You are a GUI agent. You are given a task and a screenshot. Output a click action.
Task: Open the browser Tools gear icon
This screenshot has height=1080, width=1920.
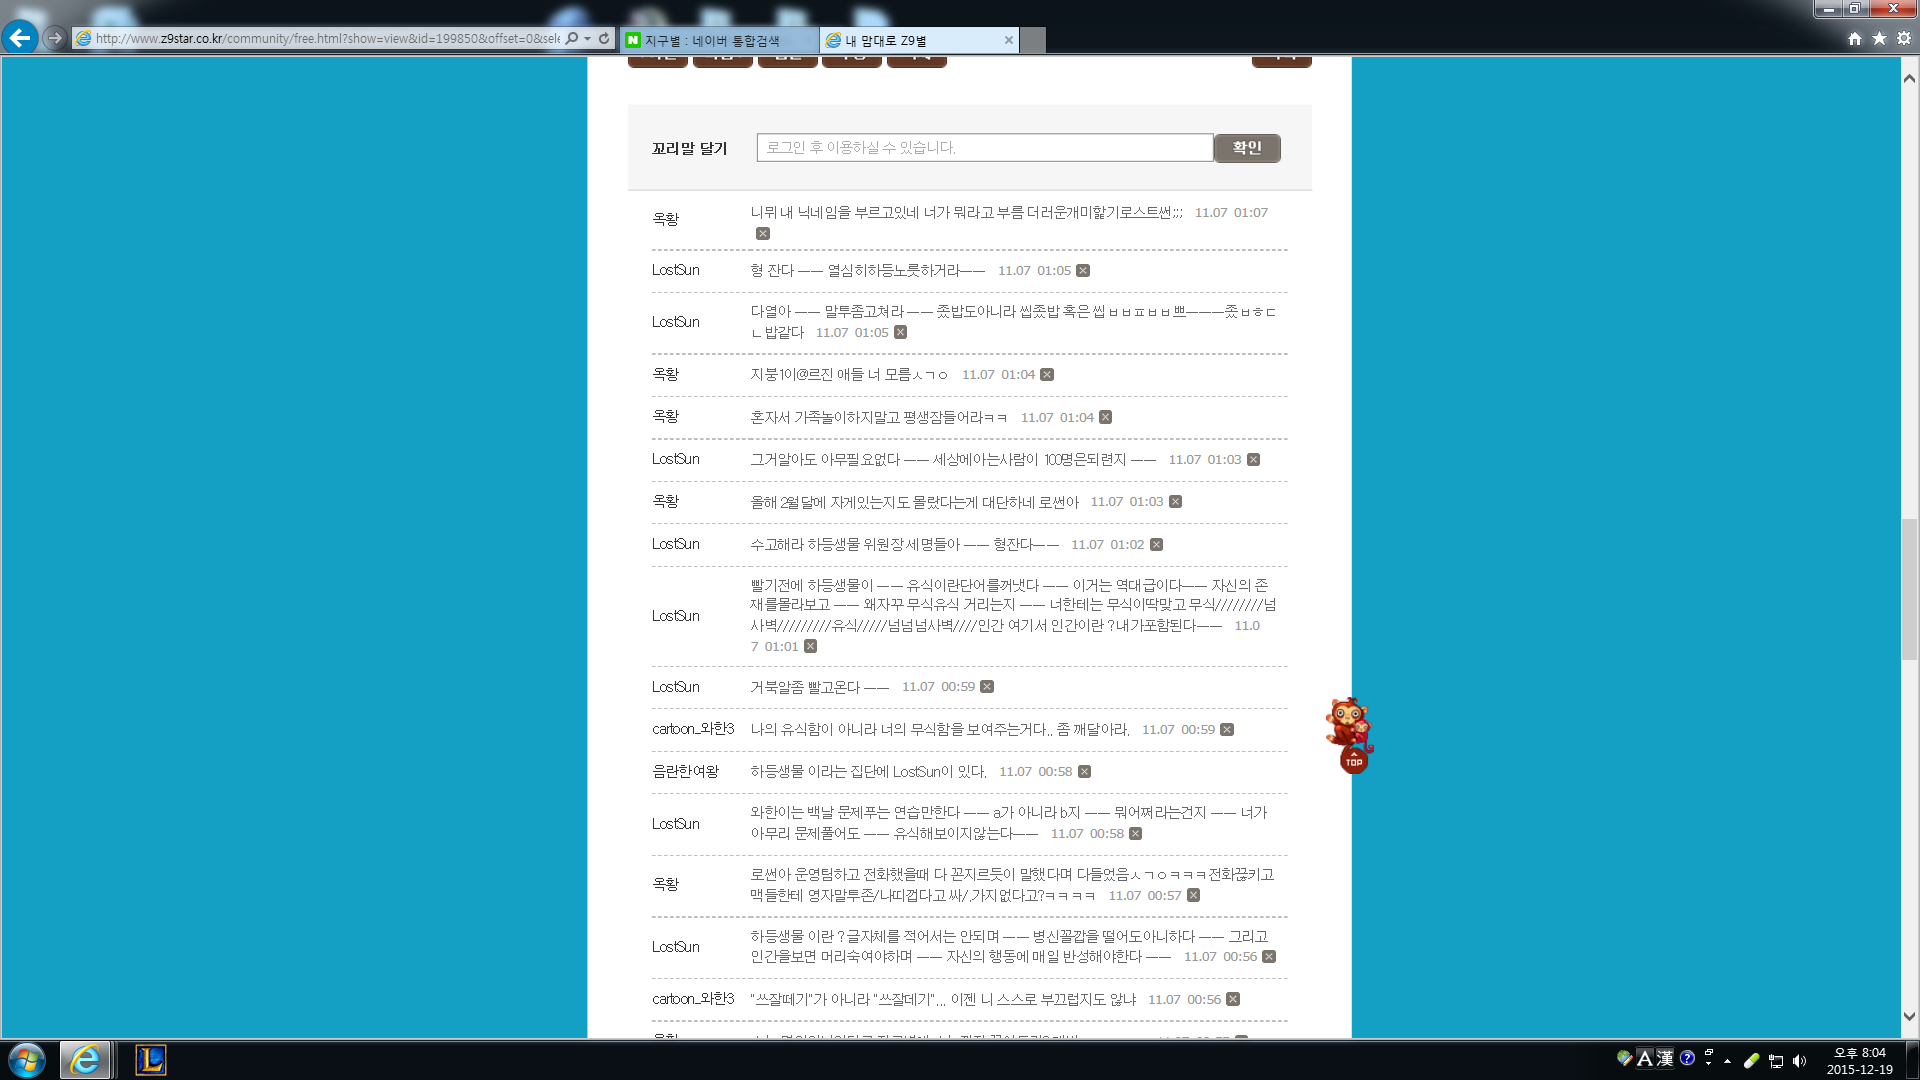click(x=1904, y=39)
